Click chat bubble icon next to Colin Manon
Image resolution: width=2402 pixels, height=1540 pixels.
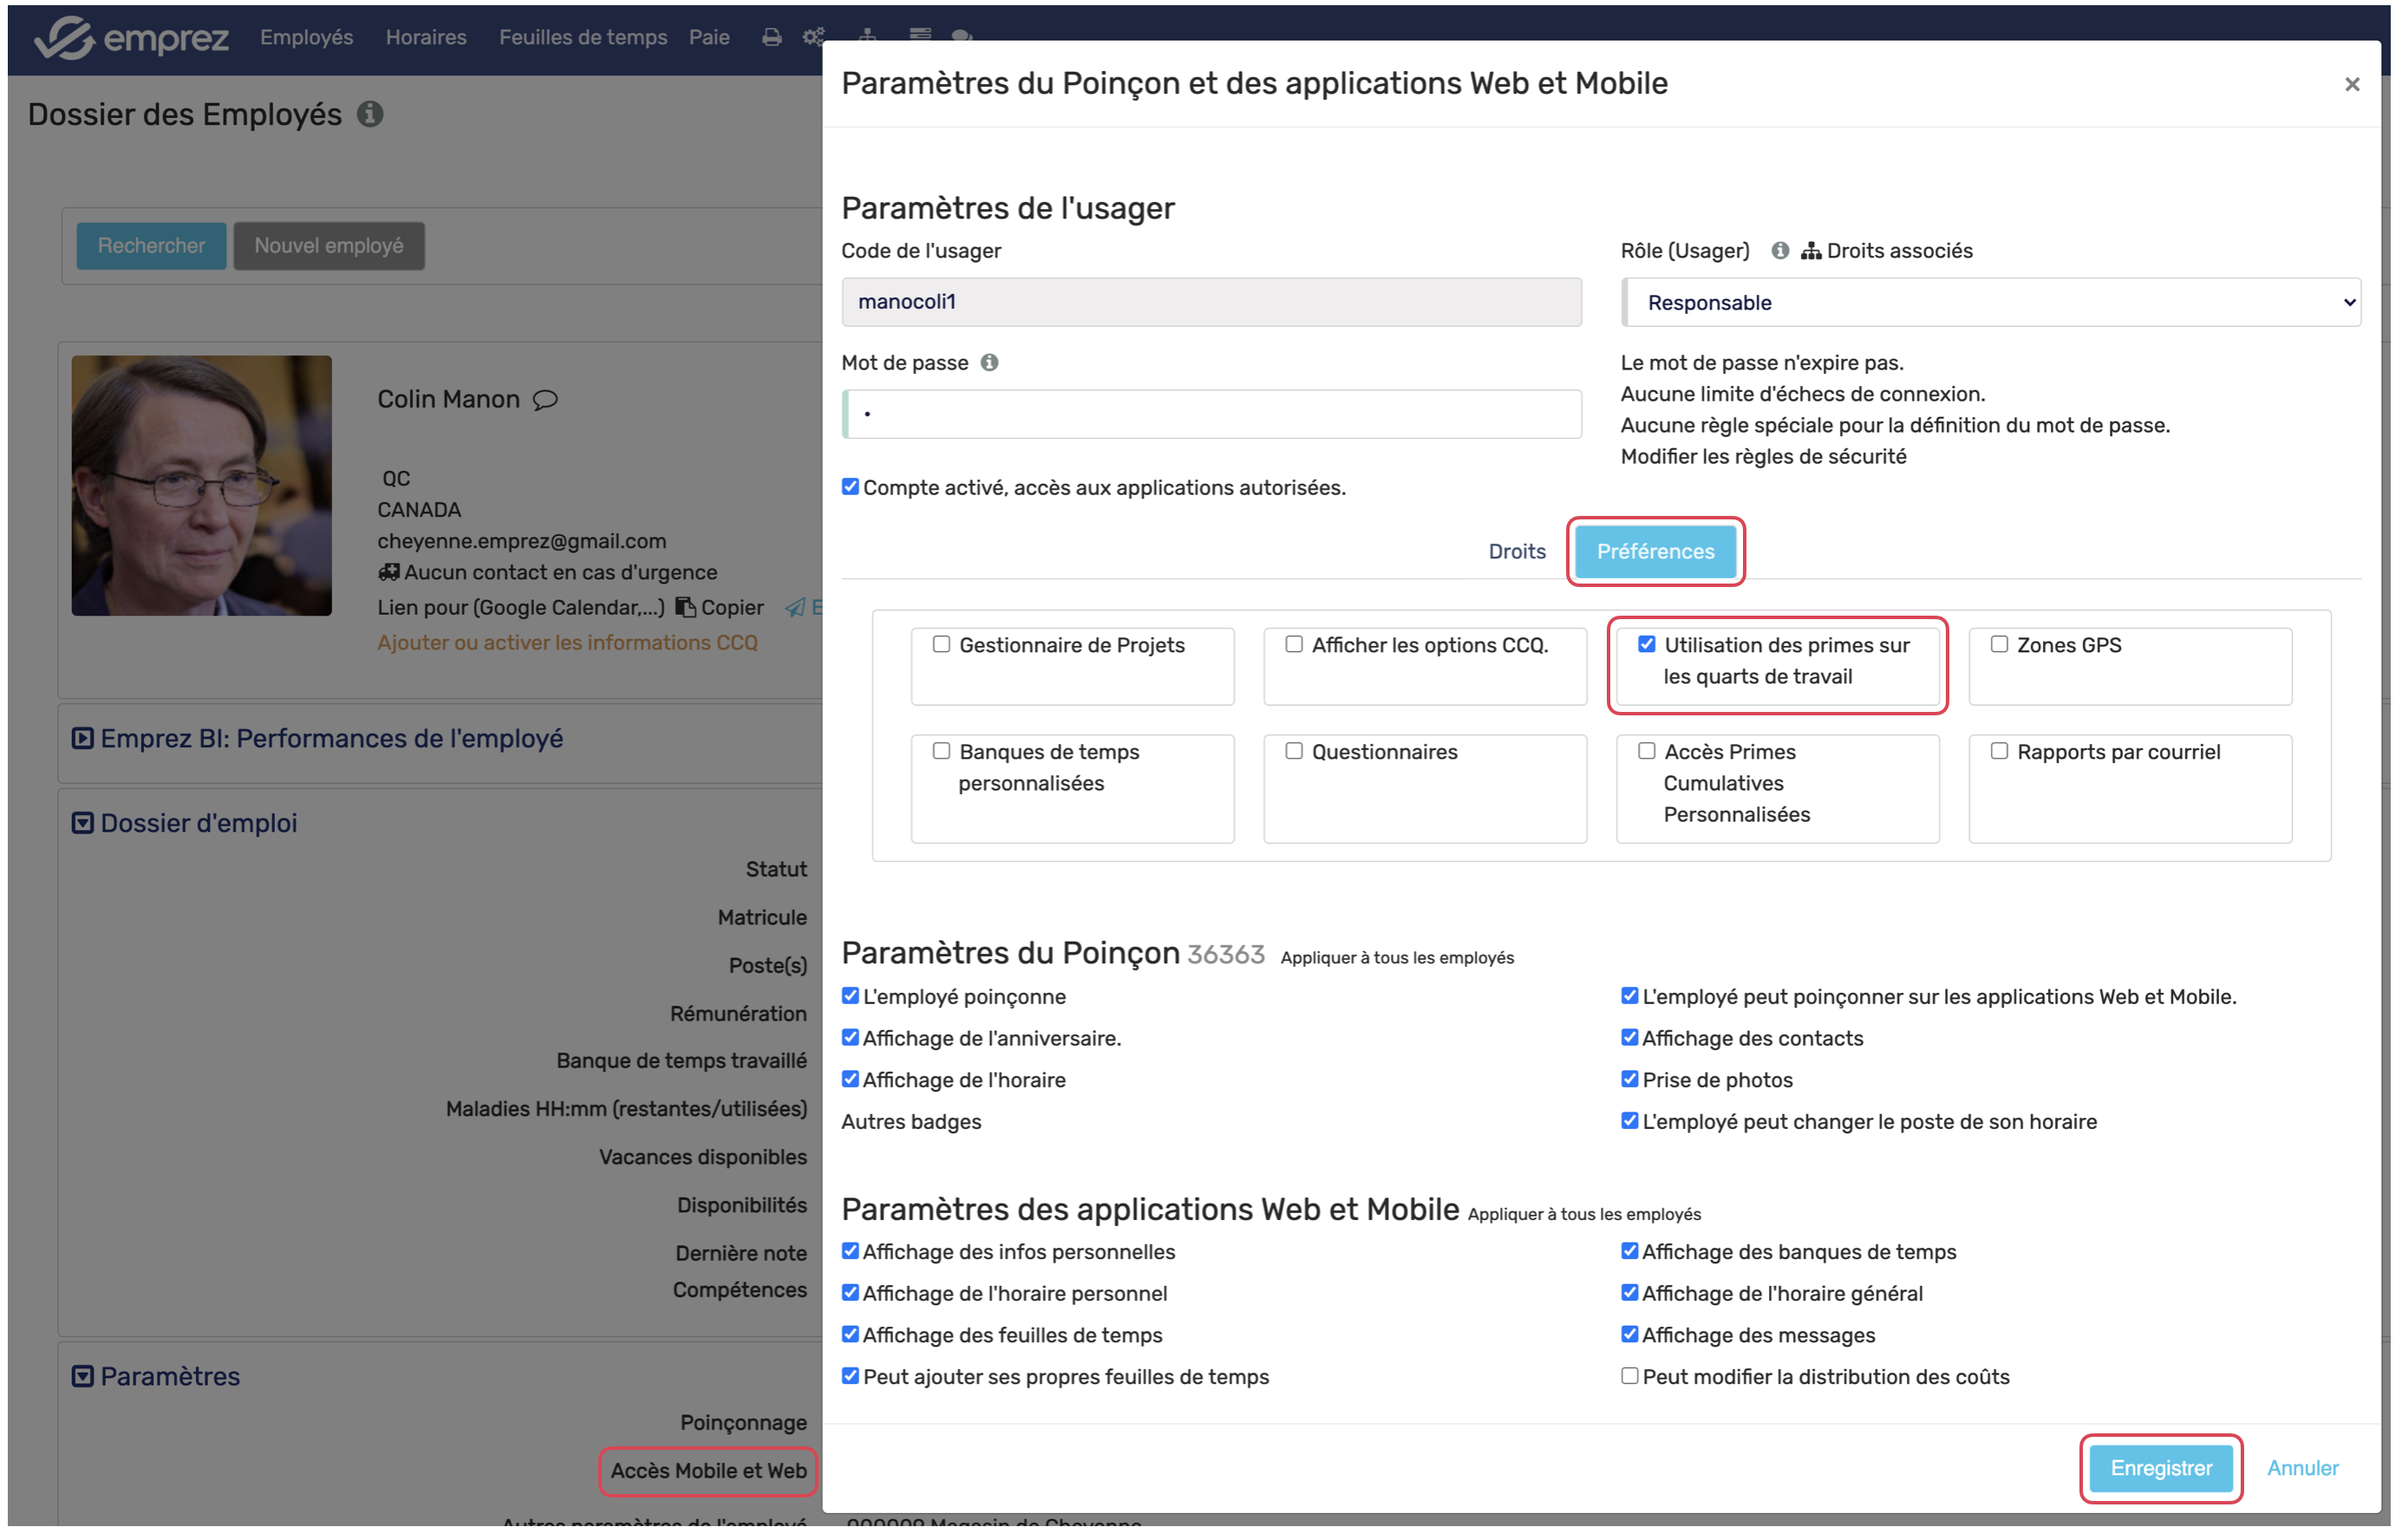(545, 400)
